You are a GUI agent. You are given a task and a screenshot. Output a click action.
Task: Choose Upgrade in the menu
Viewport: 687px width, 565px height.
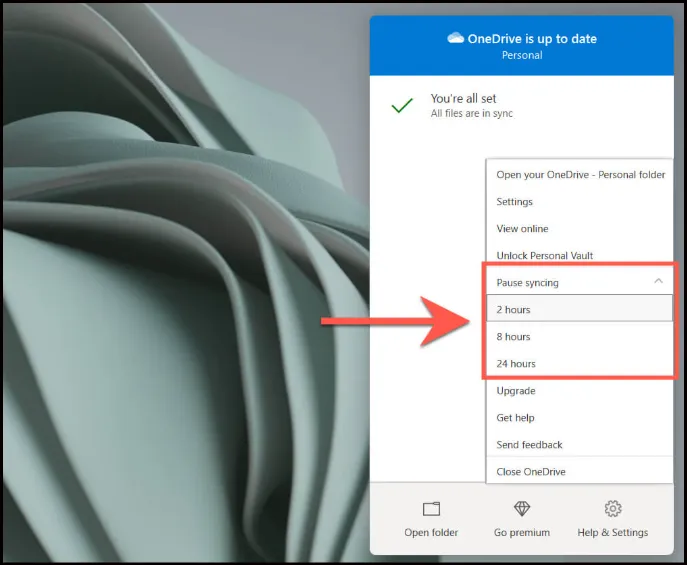580,391
